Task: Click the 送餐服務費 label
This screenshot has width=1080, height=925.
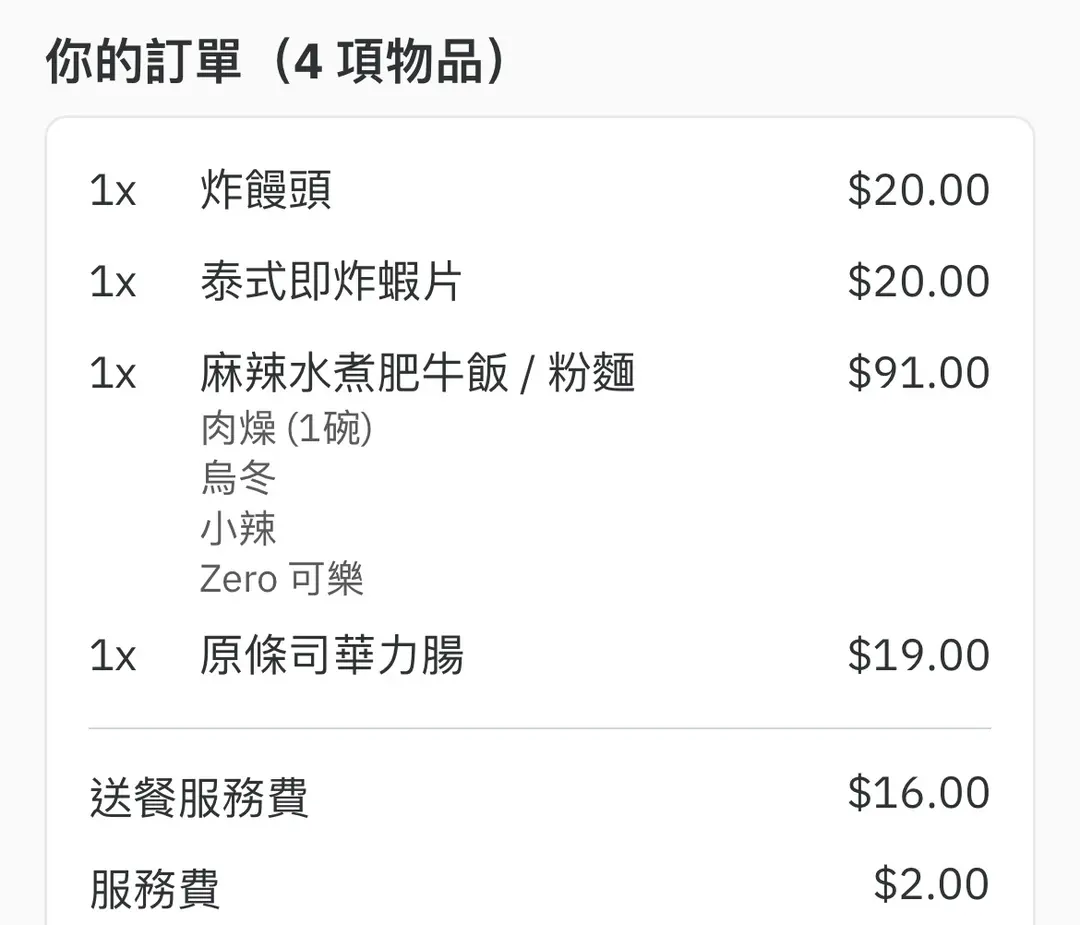Action: [199, 798]
